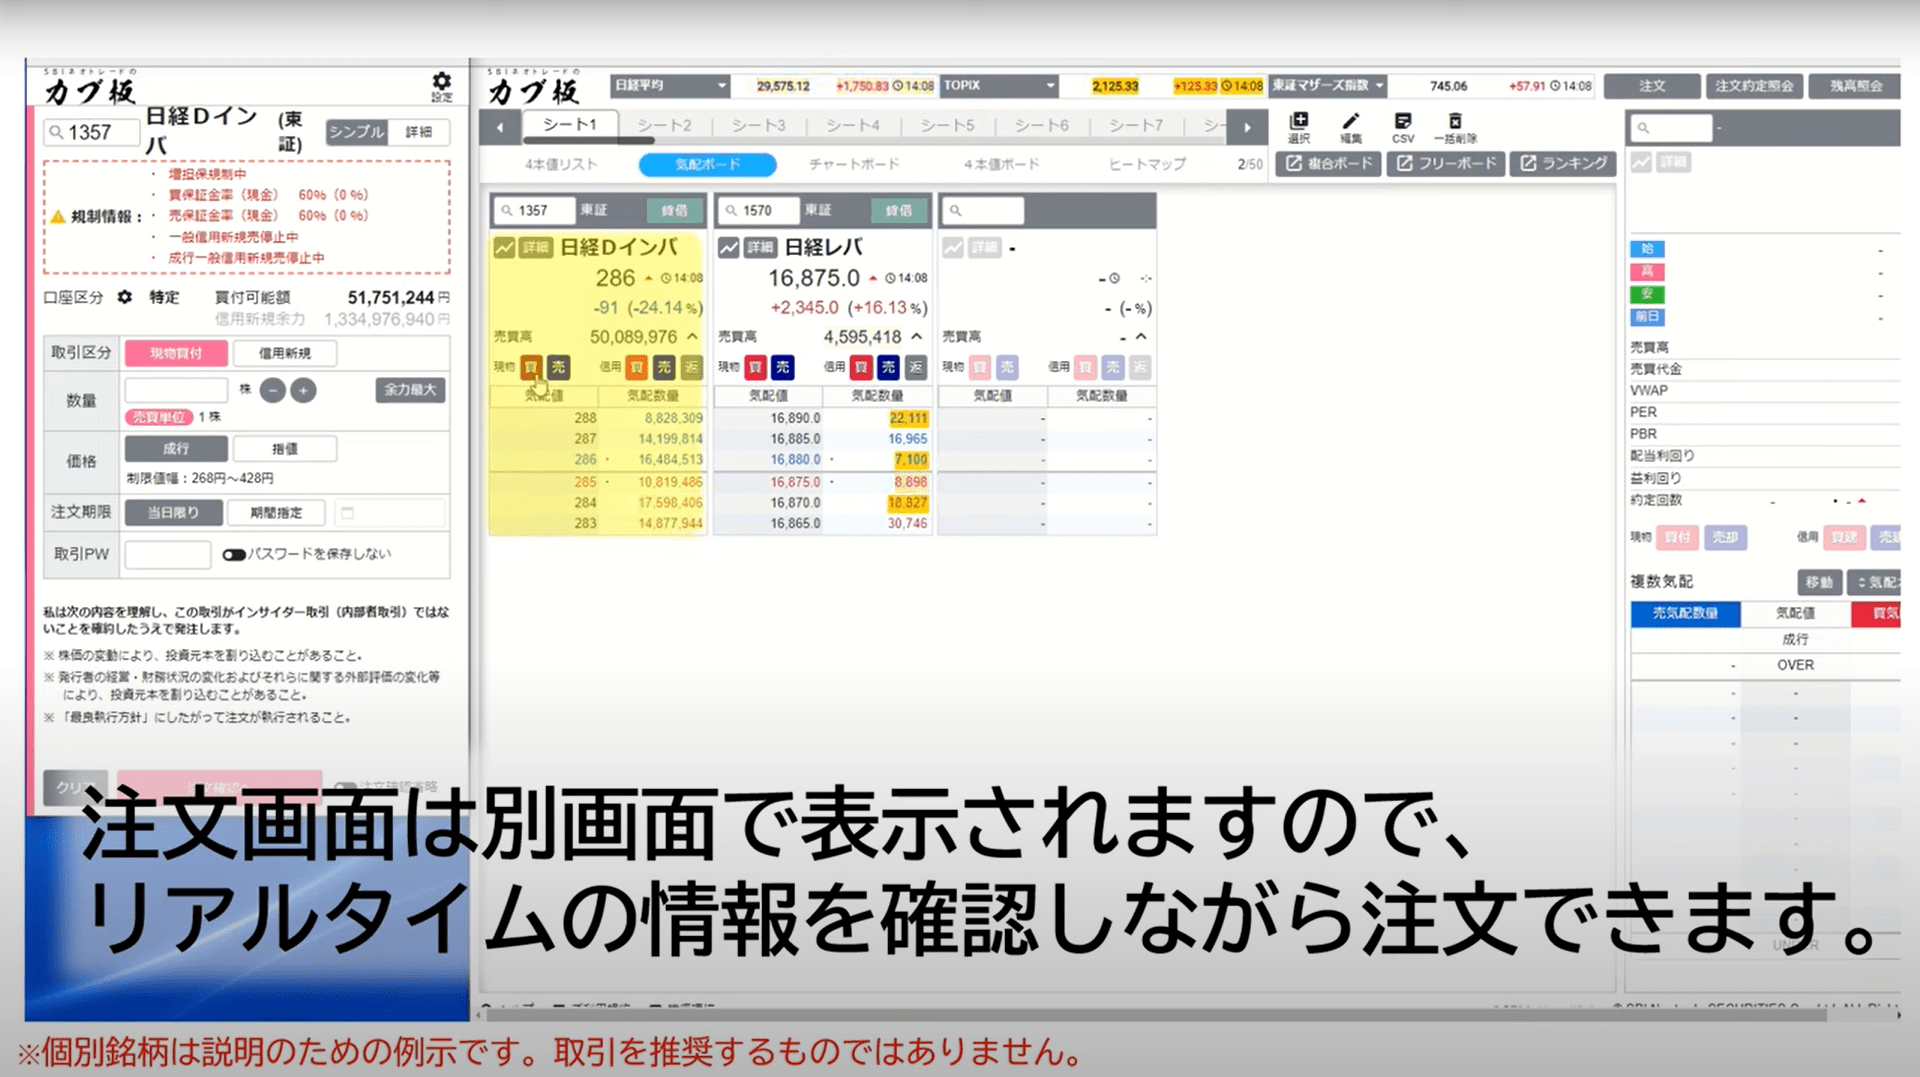Collapse 売買高 chevron on the empty third card

click(1141, 337)
